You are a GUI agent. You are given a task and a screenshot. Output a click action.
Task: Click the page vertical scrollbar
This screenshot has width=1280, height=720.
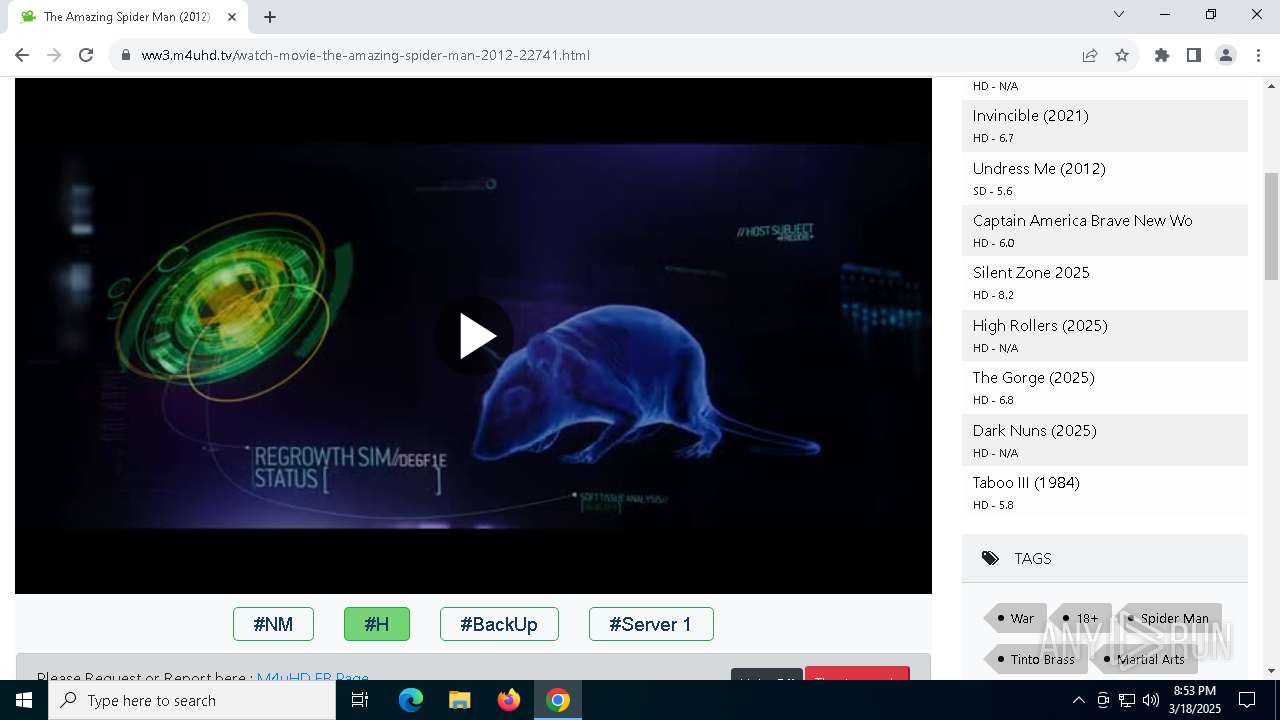[1271, 226]
